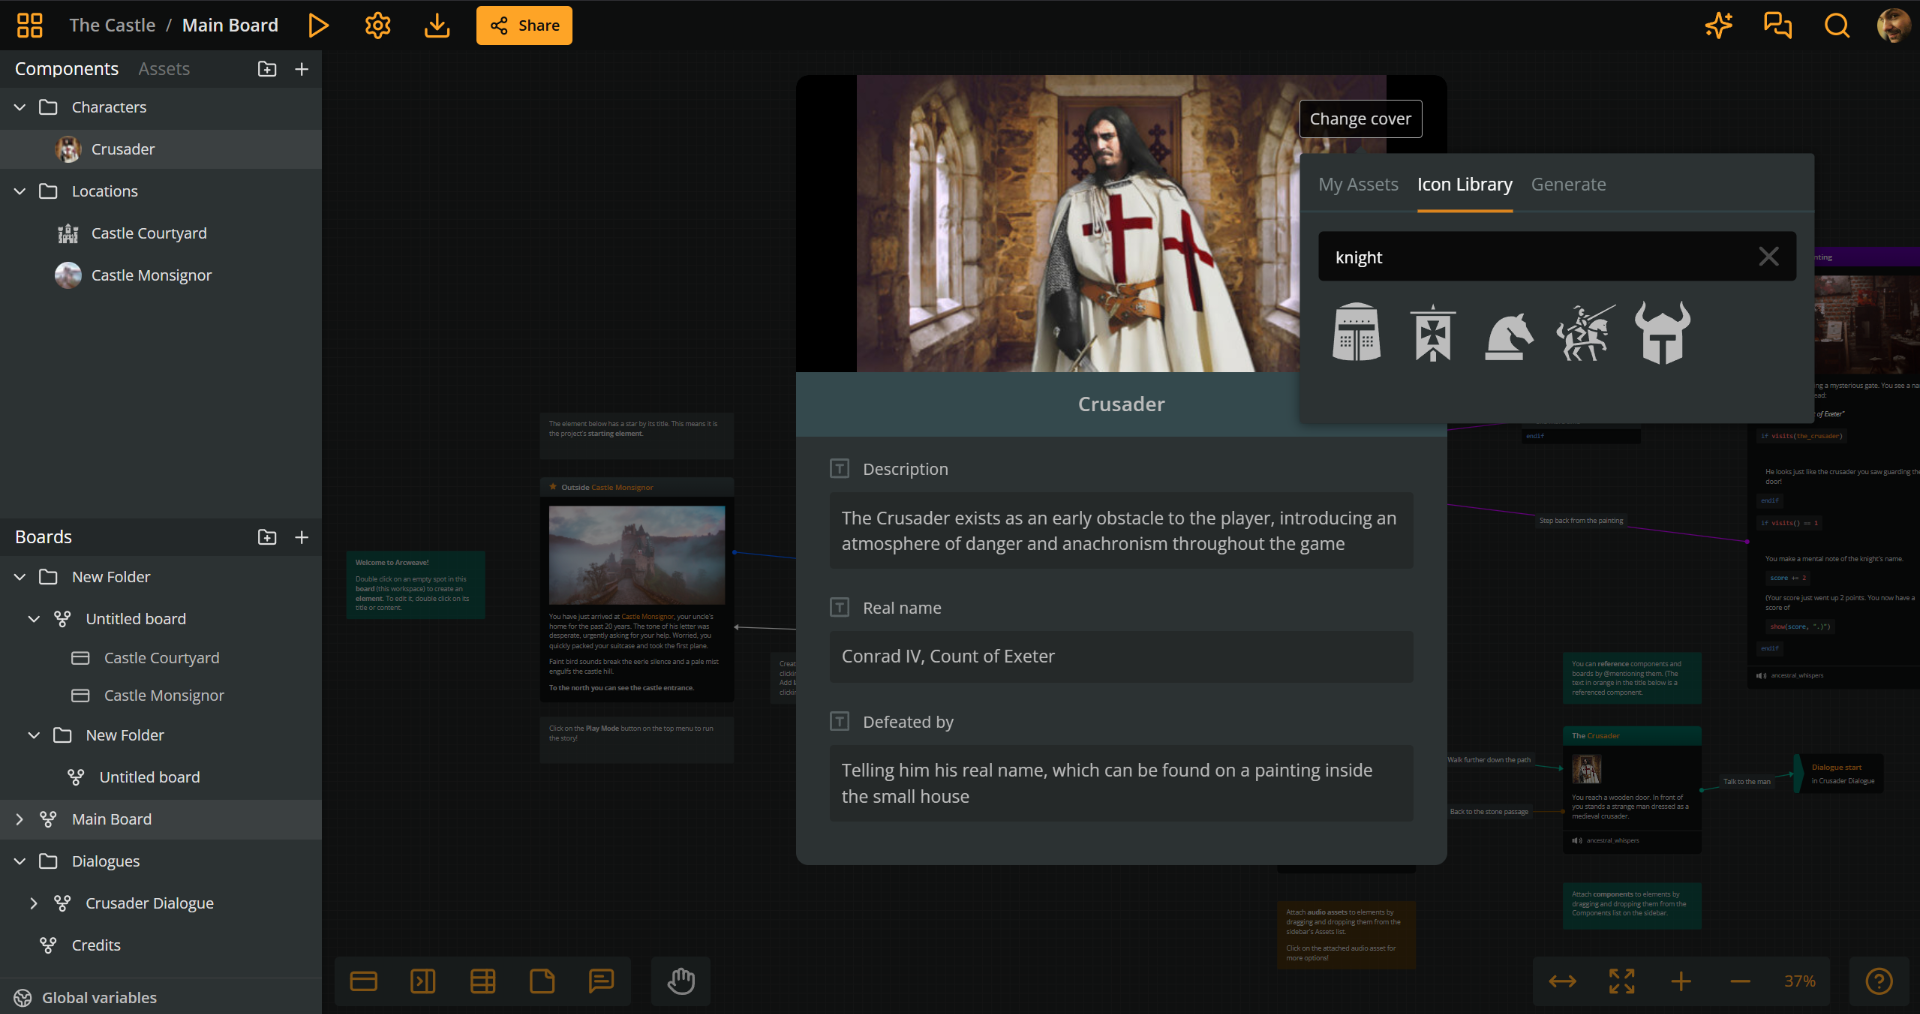Switch to the My Assets tab
Image resolution: width=1920 pixels, height=1014 pixels.
[x=1357, y=184]
